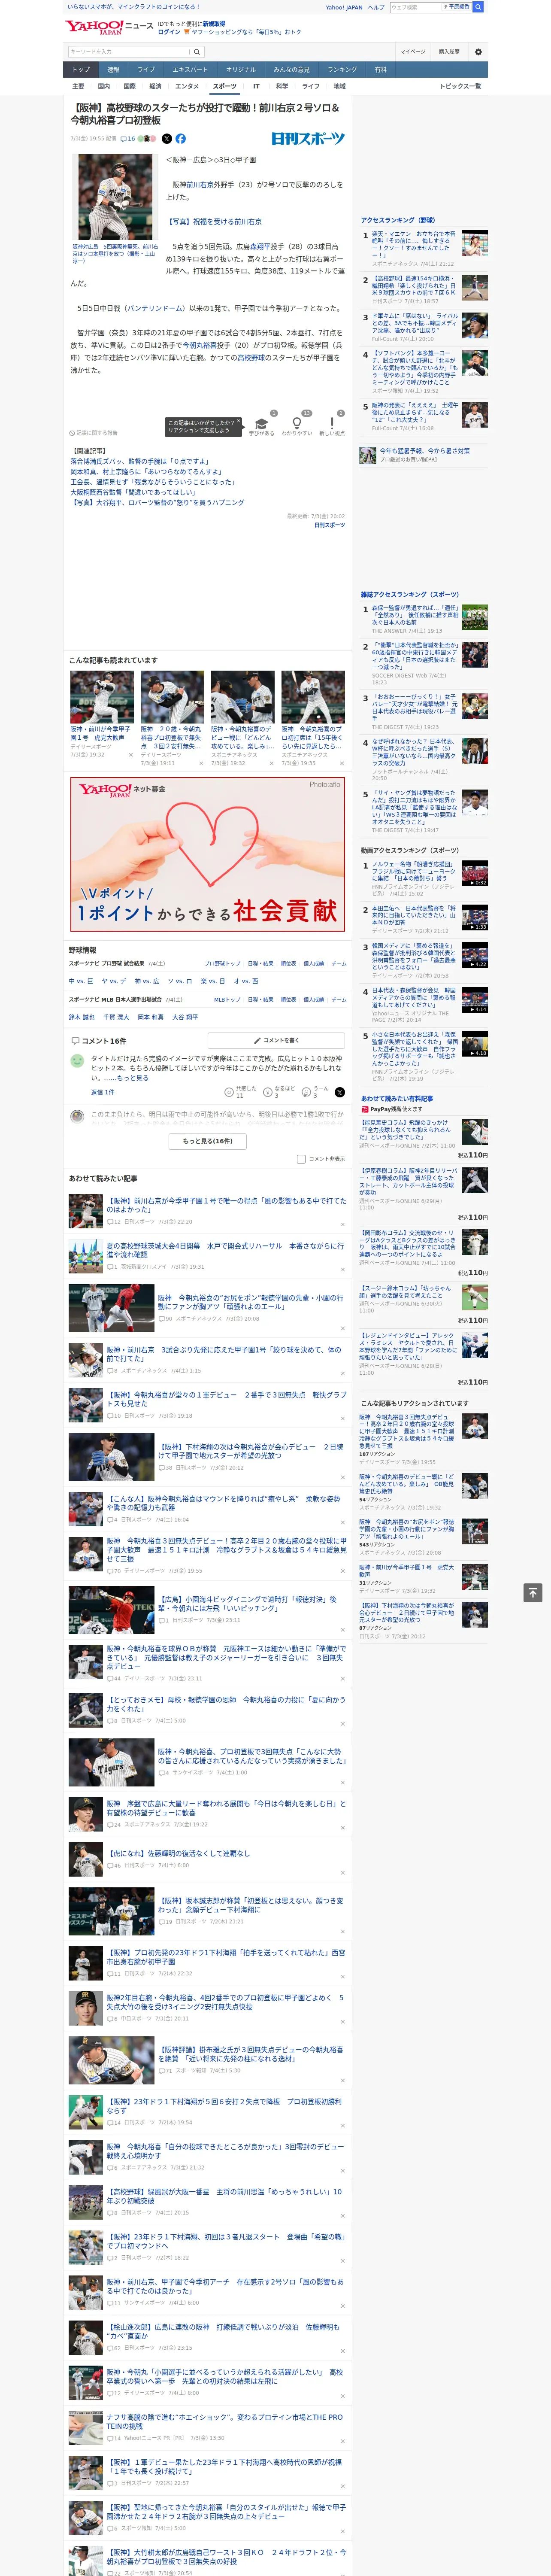Open the エキスパート tab
Image resolution: width=551 pixels, height=2576 pixels.
190,69
